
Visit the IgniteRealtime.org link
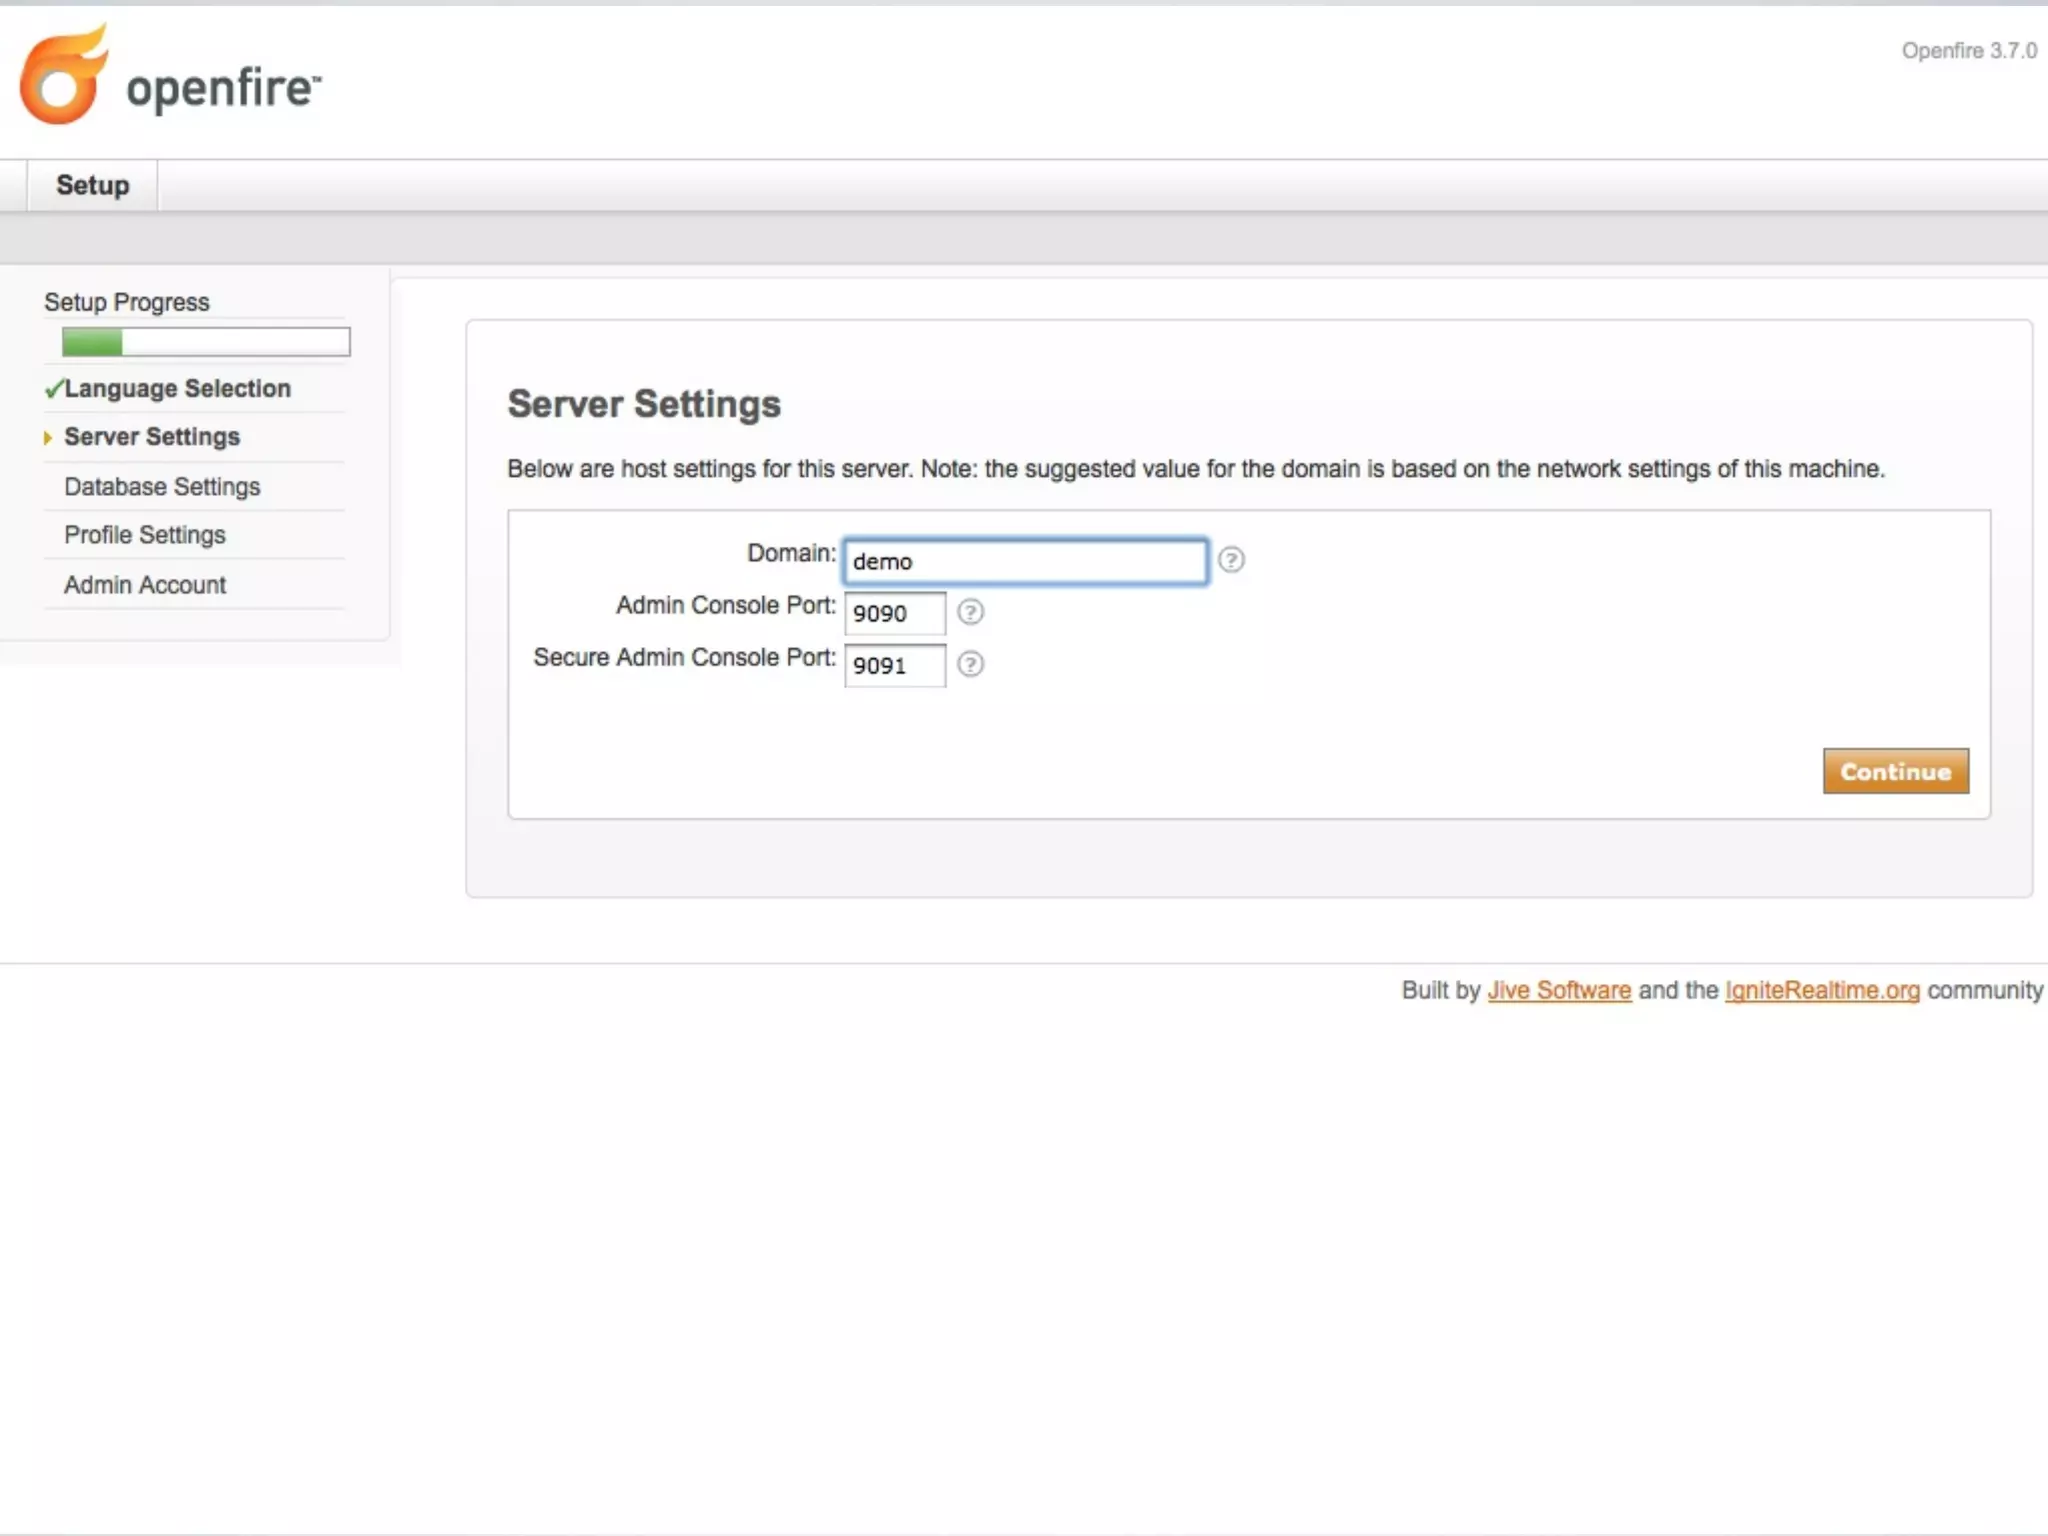pos(1821,990)
